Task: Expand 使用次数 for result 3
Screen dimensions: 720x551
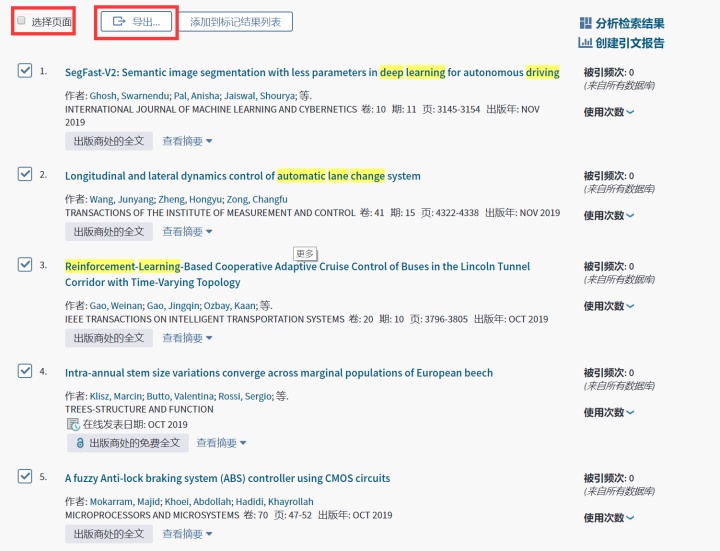Action: [x=609, y=306]
